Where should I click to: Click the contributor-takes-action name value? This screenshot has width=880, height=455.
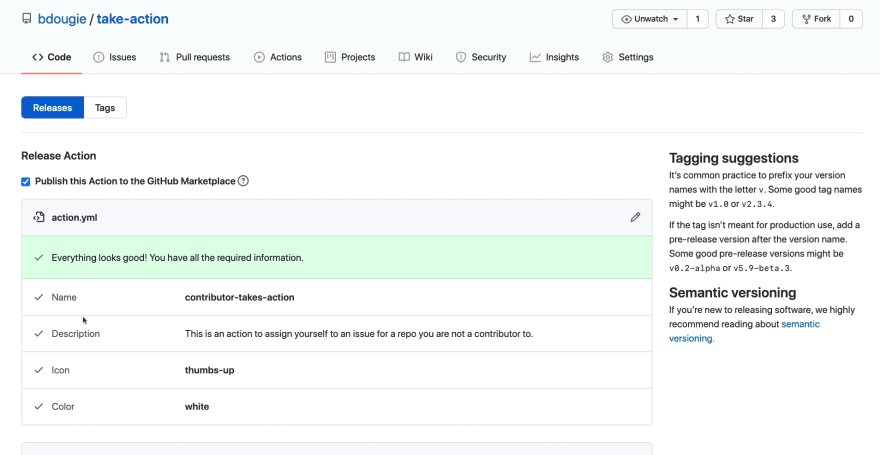(x=240, y=297)
